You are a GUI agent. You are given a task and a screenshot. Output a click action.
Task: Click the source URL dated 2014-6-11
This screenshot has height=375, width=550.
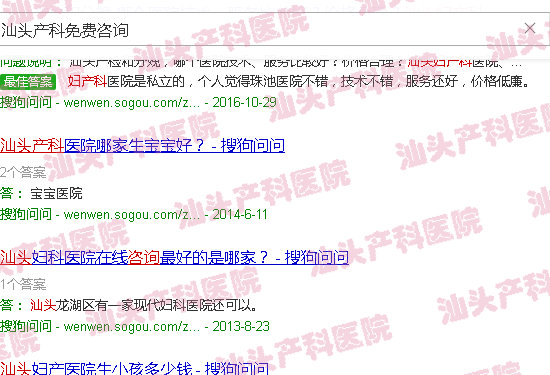pyautogui.click(x=134, y=214)
